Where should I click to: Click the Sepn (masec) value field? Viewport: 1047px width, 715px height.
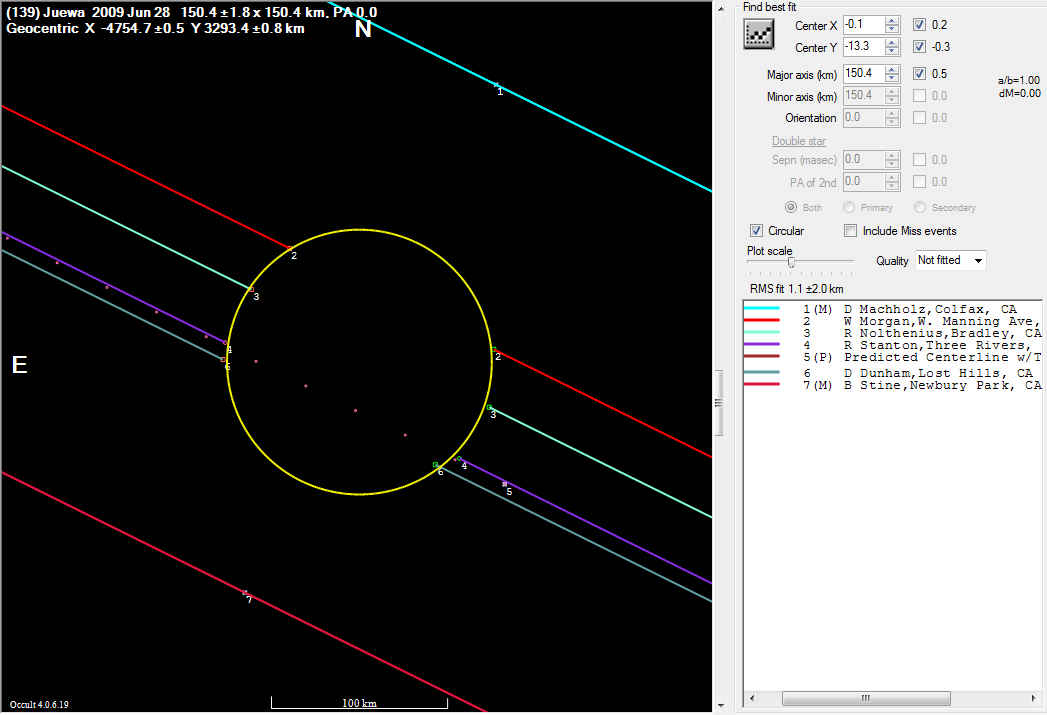pyautogui.click(x=864, y=160)
